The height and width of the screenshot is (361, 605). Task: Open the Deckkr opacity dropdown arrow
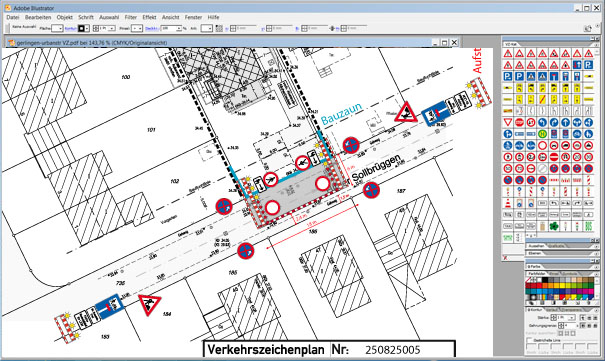tap(179, 28)
